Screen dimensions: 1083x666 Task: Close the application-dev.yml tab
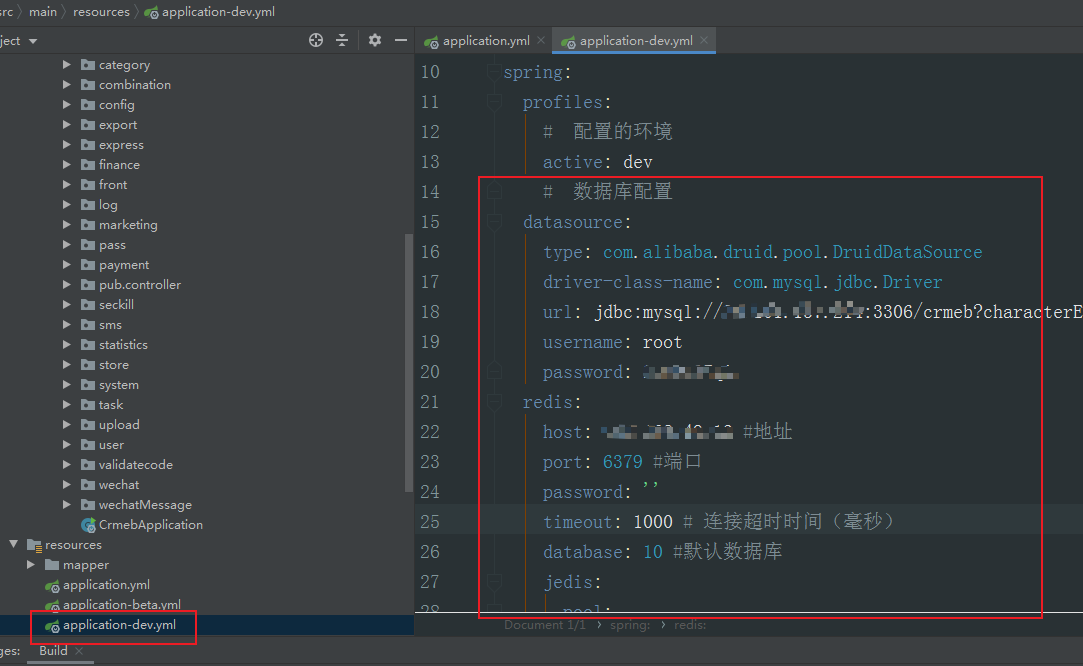pos(704,40)
